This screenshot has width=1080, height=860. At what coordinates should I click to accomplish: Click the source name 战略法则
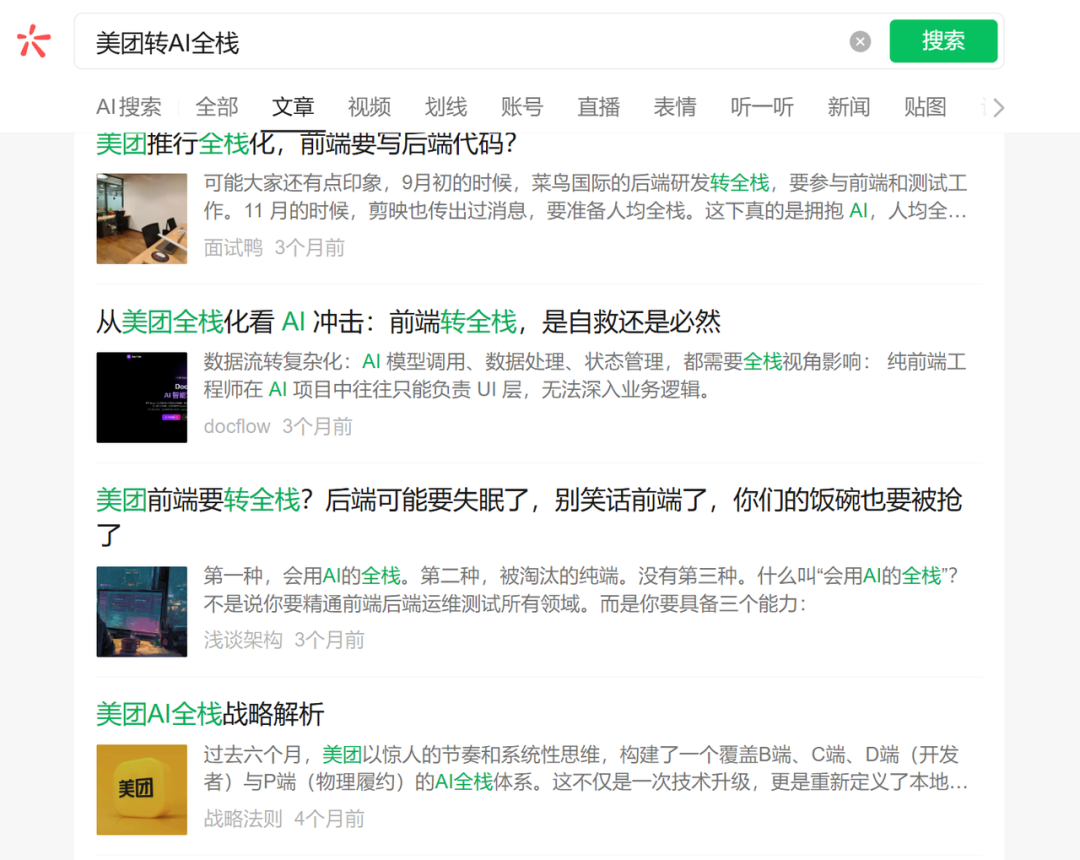point(243,819)
